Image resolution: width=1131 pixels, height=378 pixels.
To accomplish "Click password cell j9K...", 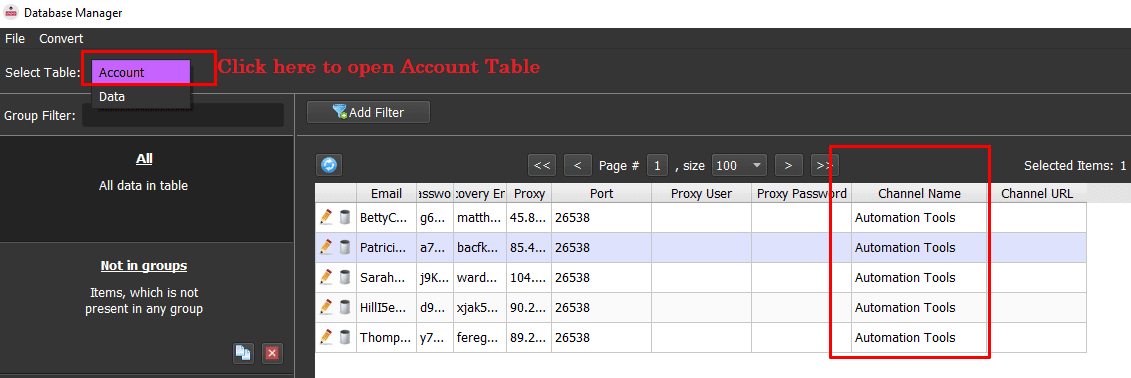I will coord(435,277).
